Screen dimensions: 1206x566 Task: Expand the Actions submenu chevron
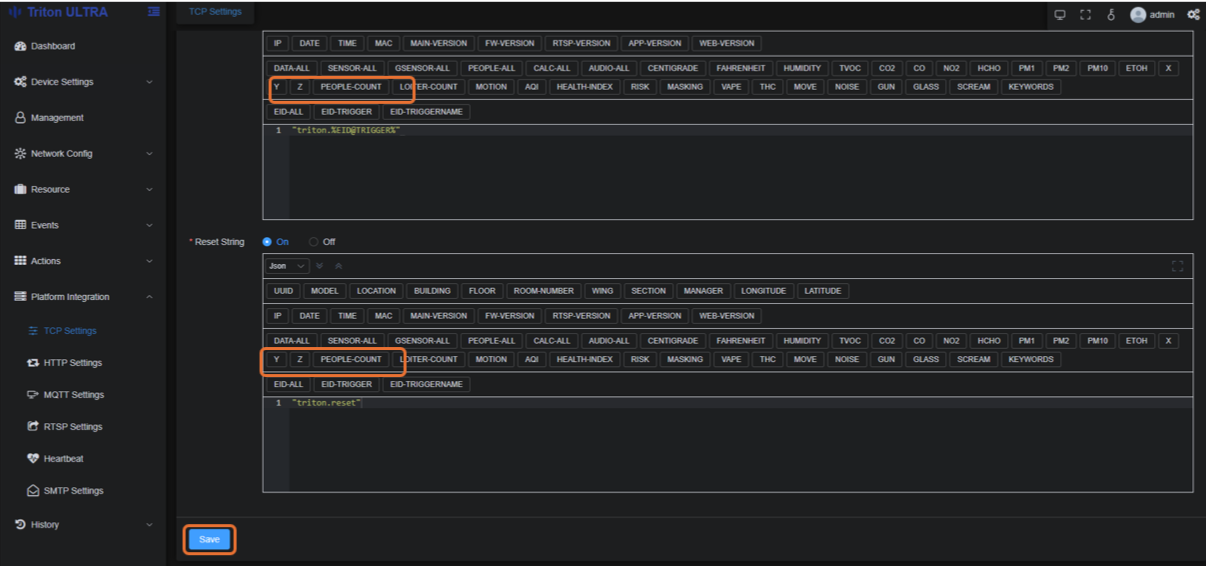(x=150, y=260)
